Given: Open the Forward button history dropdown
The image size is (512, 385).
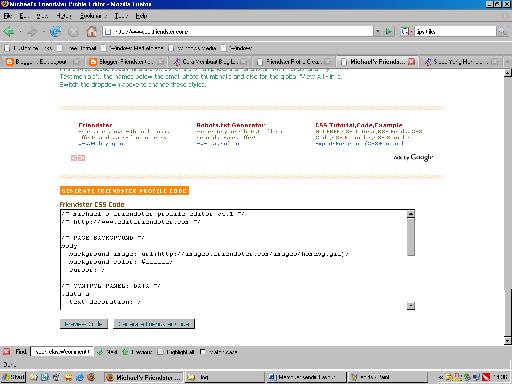Looking at the screenshot, I should pos(43,32).
